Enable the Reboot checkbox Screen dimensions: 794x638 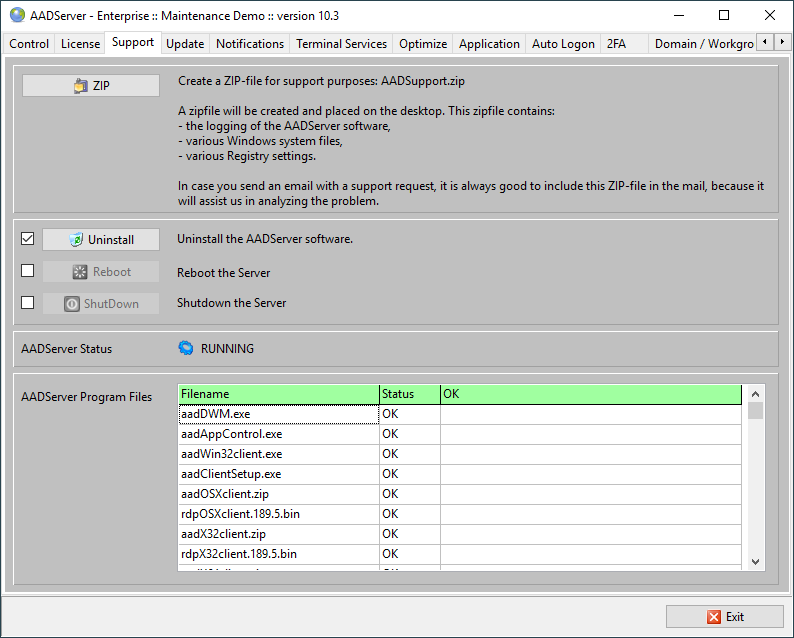(x=28, y=271)
